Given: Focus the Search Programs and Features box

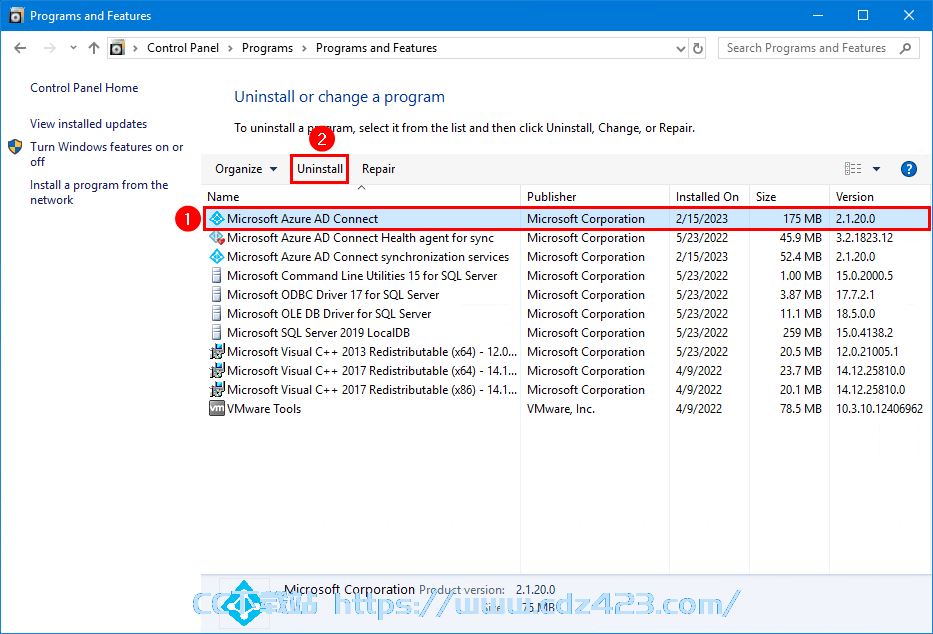Looking at the screenshot, I should coord(818,48).
